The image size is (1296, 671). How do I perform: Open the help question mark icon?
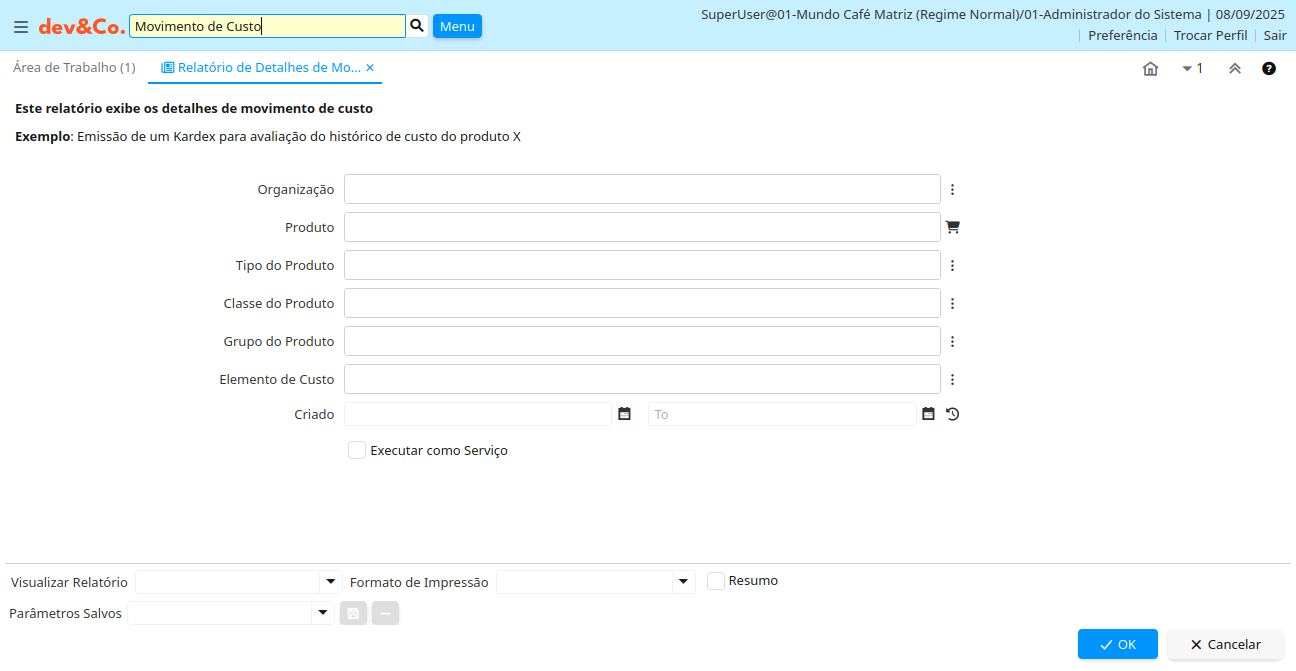pyautogui.click(x=1268, y=69)
